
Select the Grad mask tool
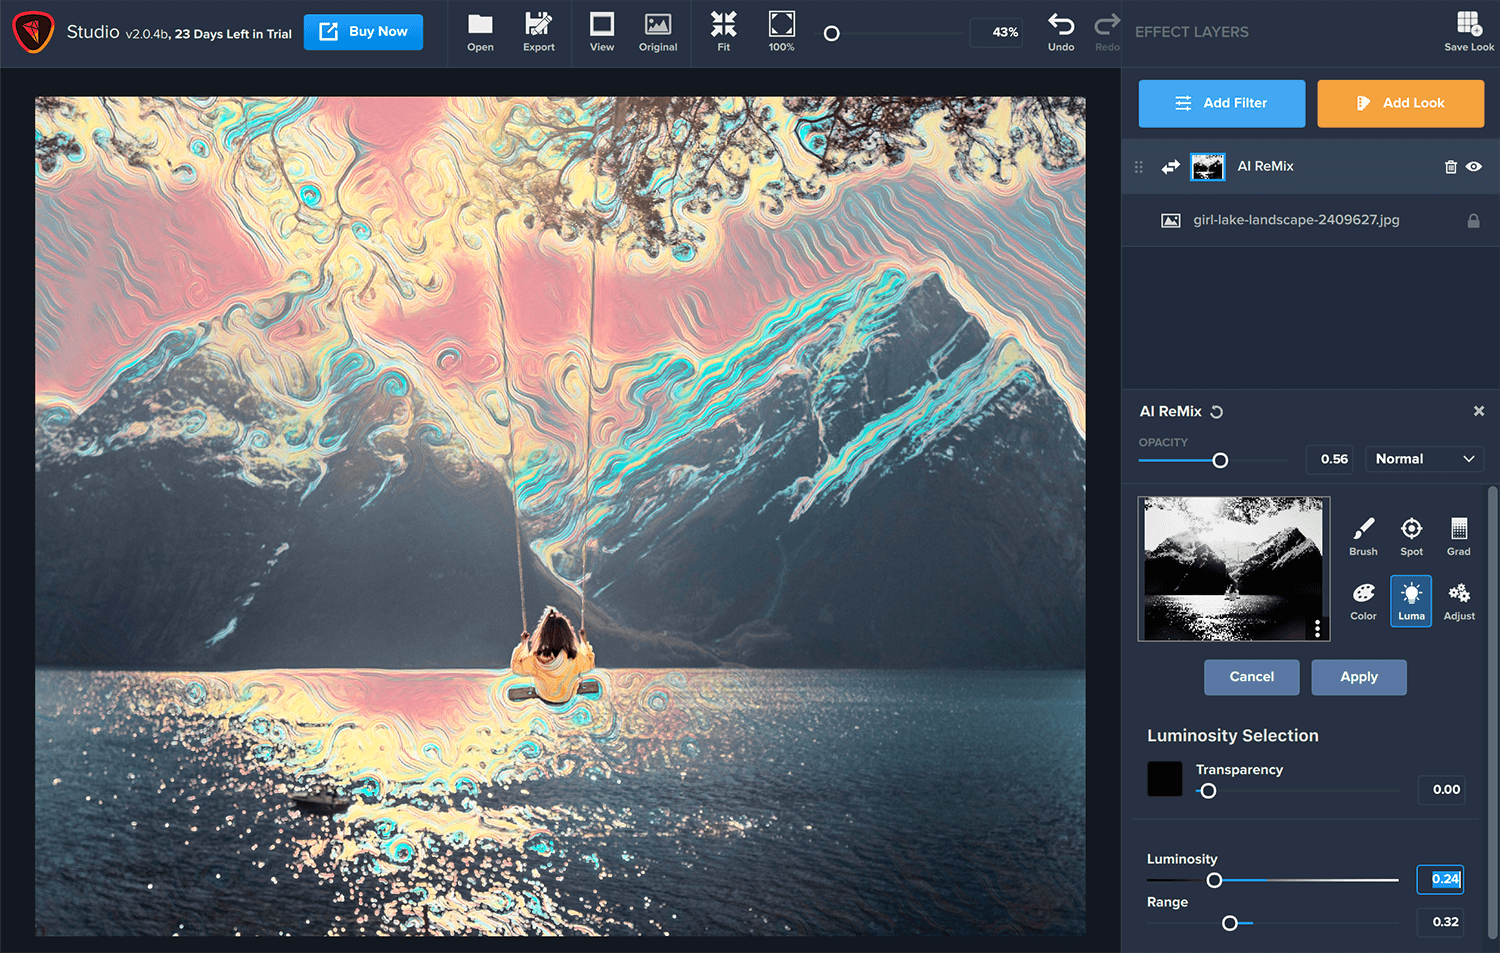pos(1459,536)
